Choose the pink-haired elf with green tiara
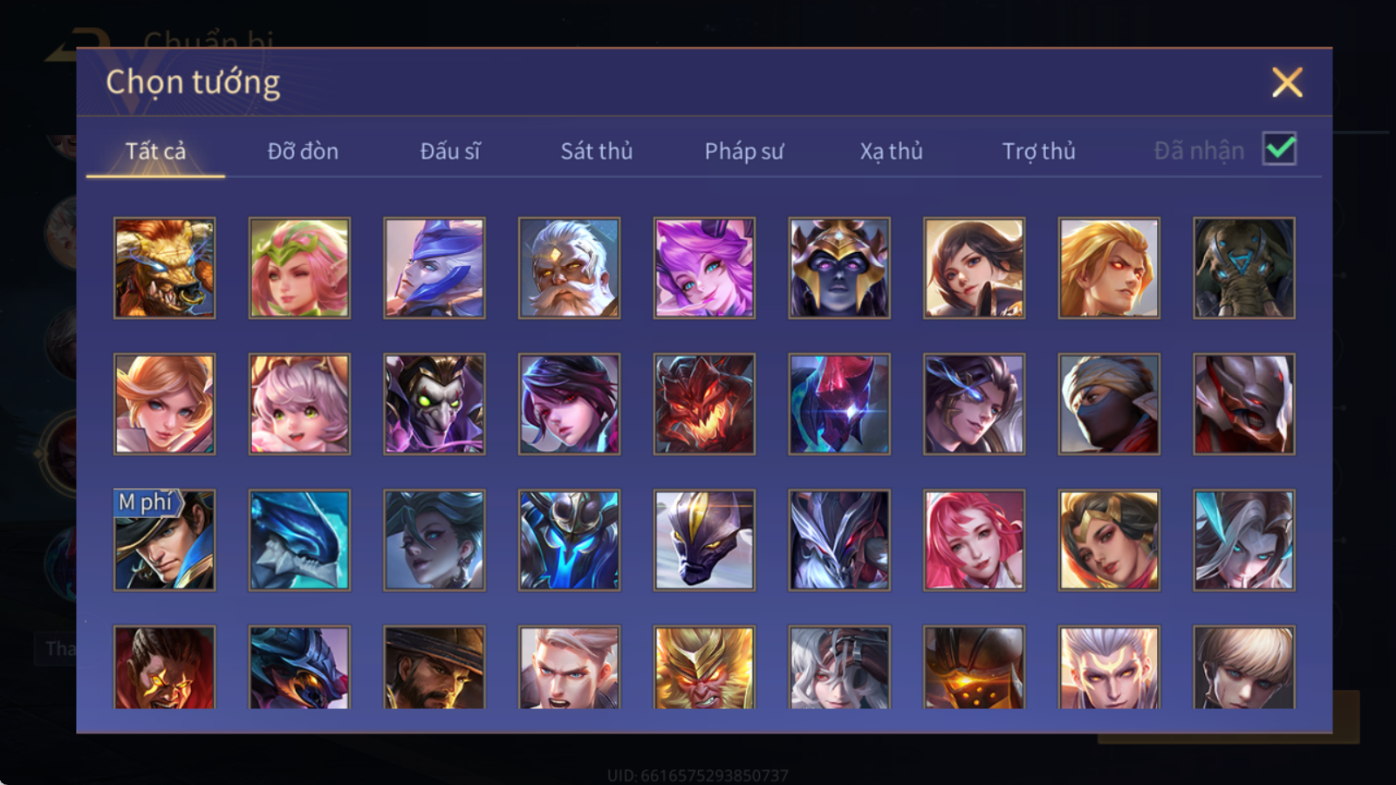 click(299, 268)
